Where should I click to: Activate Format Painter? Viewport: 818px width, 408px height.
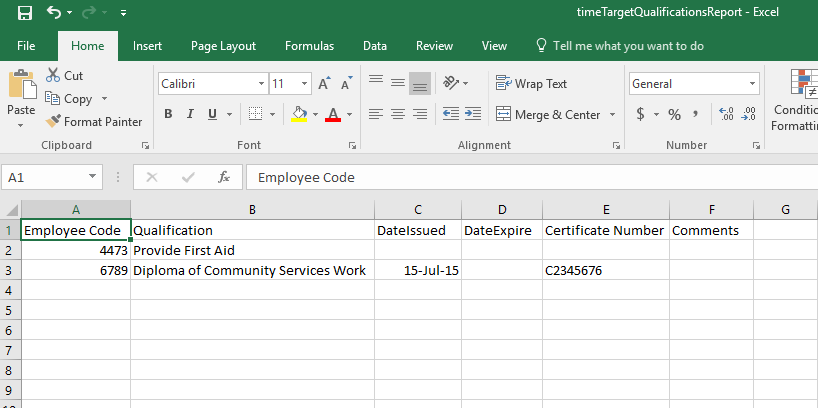click(x=93, y=122)
